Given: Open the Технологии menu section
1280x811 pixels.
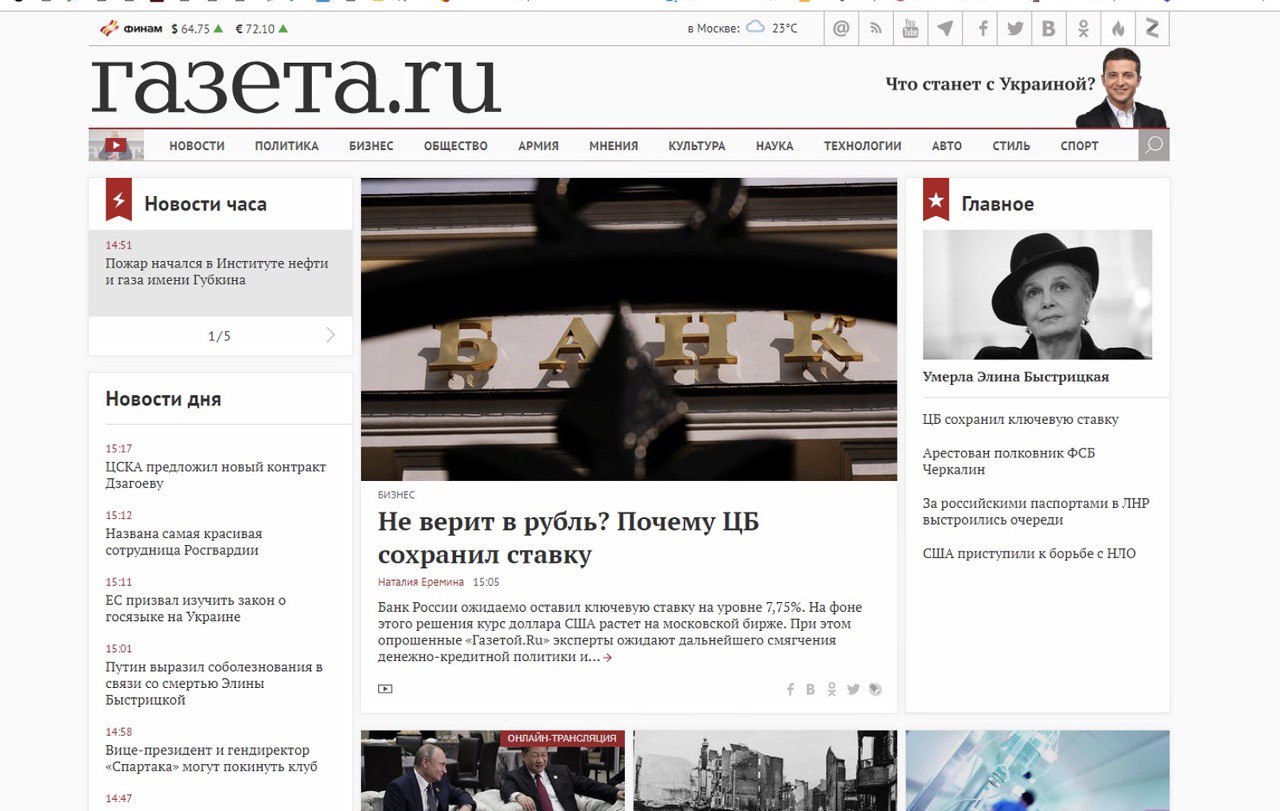Looking at the screenshot, I should tap(863, 146).
